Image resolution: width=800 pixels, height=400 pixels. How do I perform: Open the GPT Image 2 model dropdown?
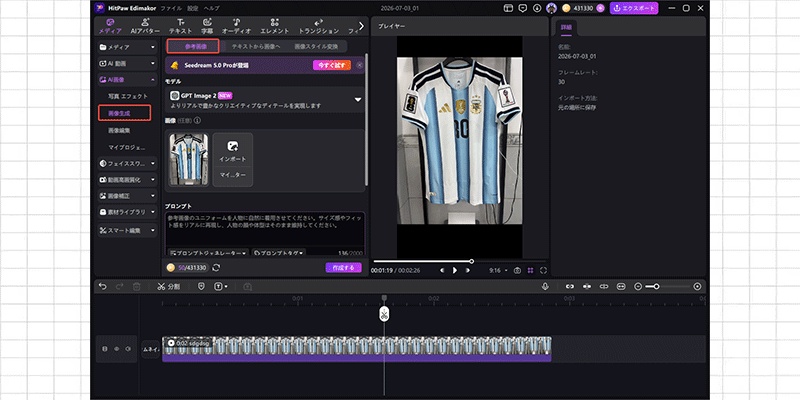pyautogui.click(x=265, y=99)
